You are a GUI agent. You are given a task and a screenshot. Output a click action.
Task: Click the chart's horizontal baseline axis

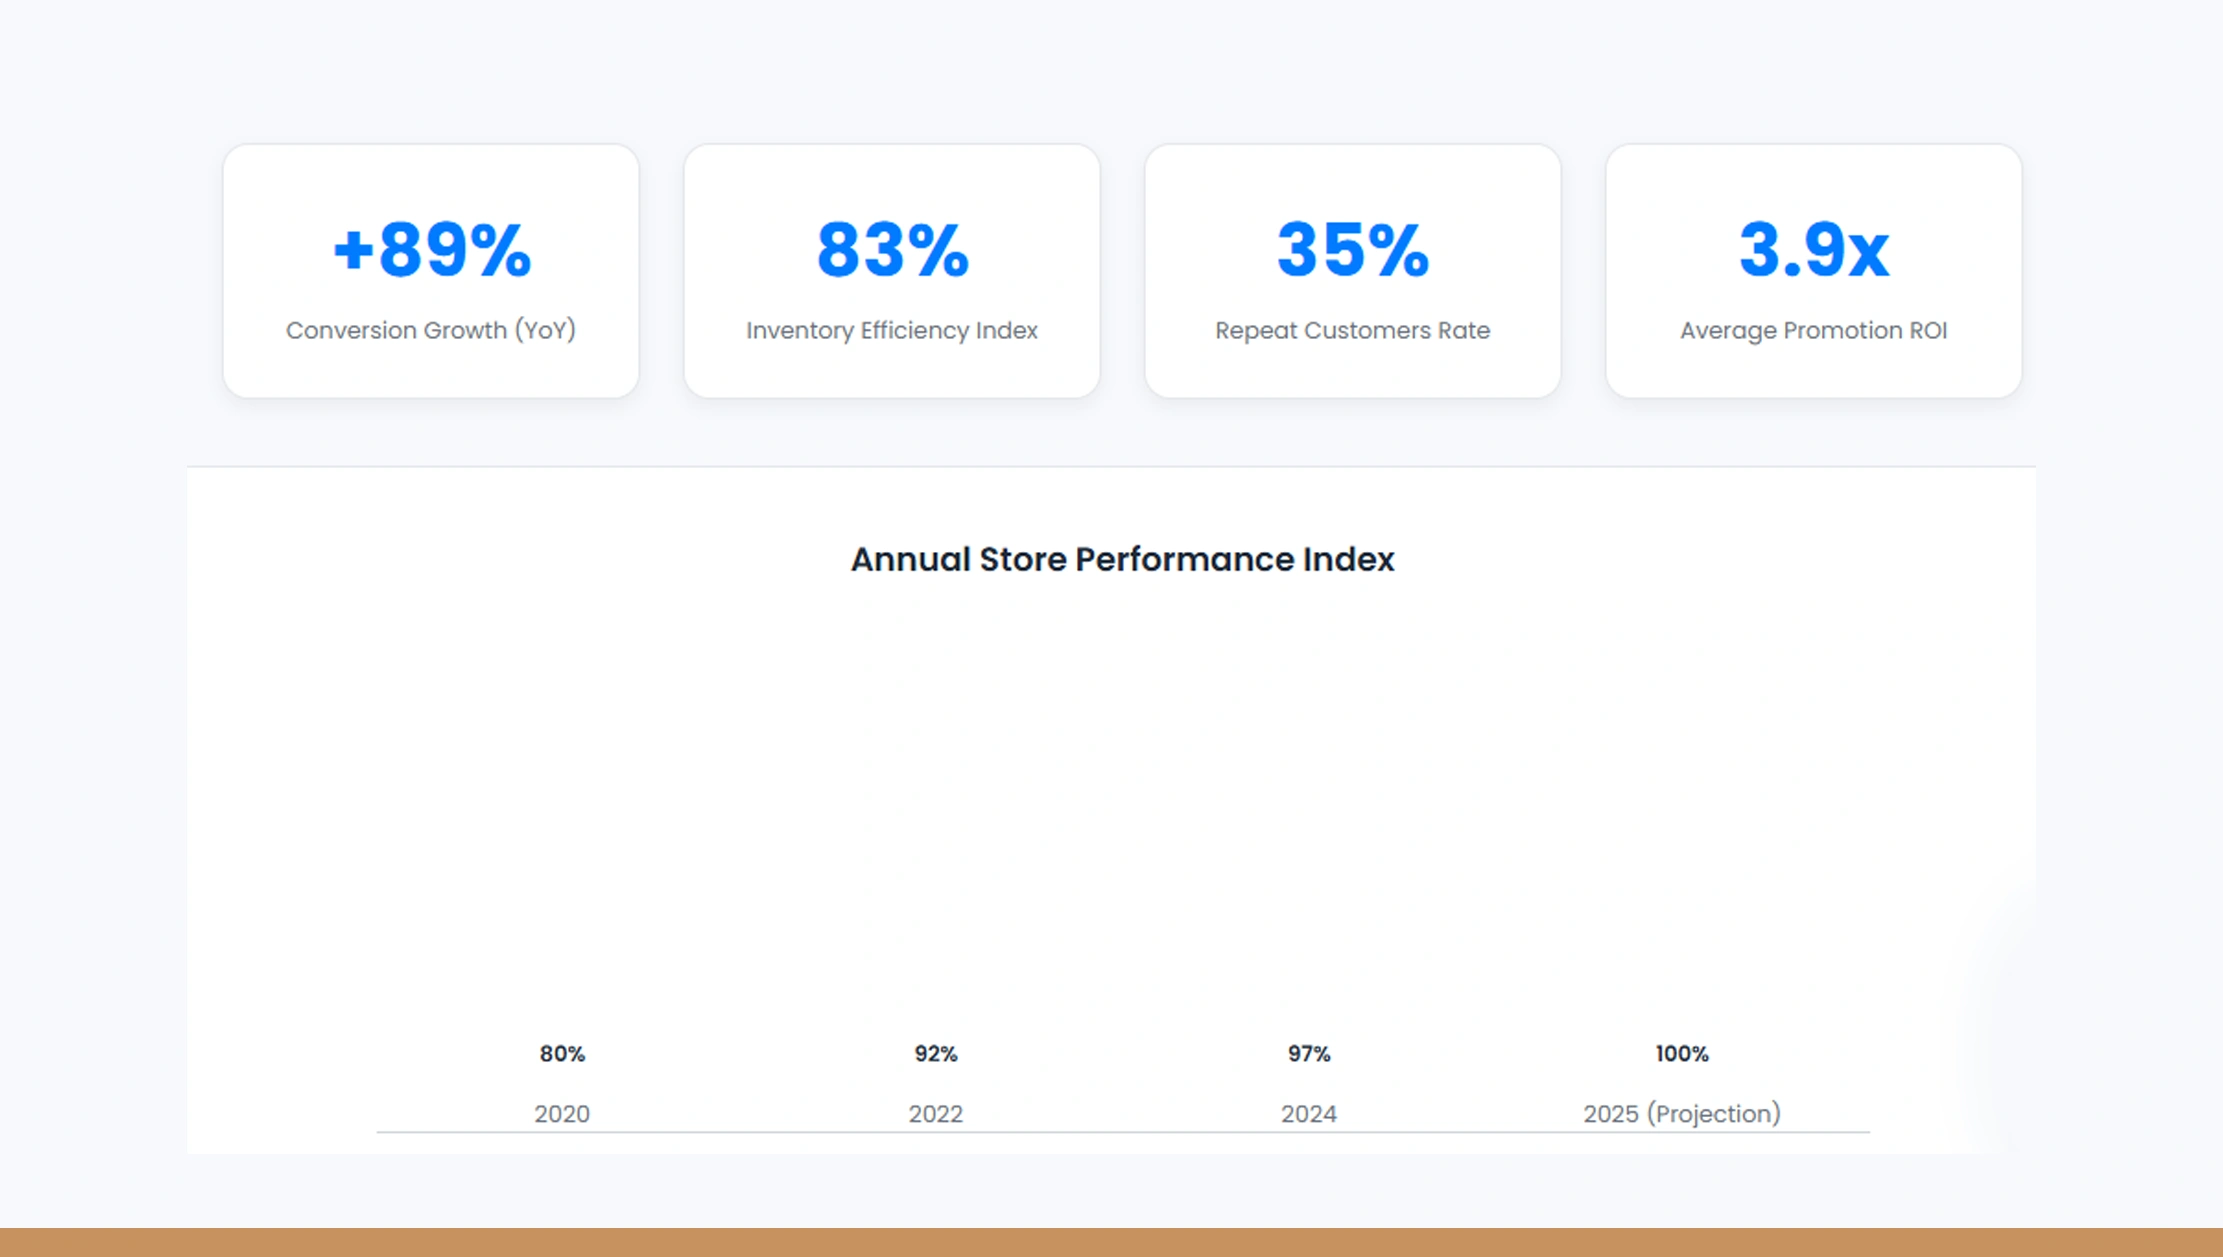(x=1122, y=1132)
